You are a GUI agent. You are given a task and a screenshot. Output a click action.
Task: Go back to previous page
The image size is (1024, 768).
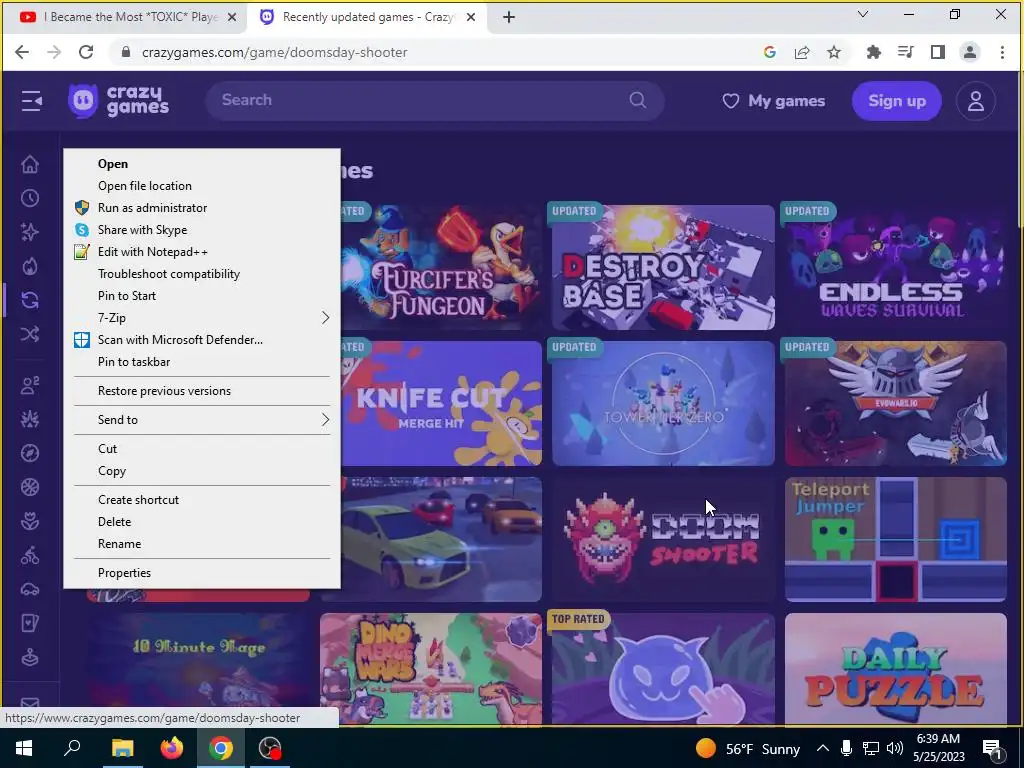(x=22, y=52)
